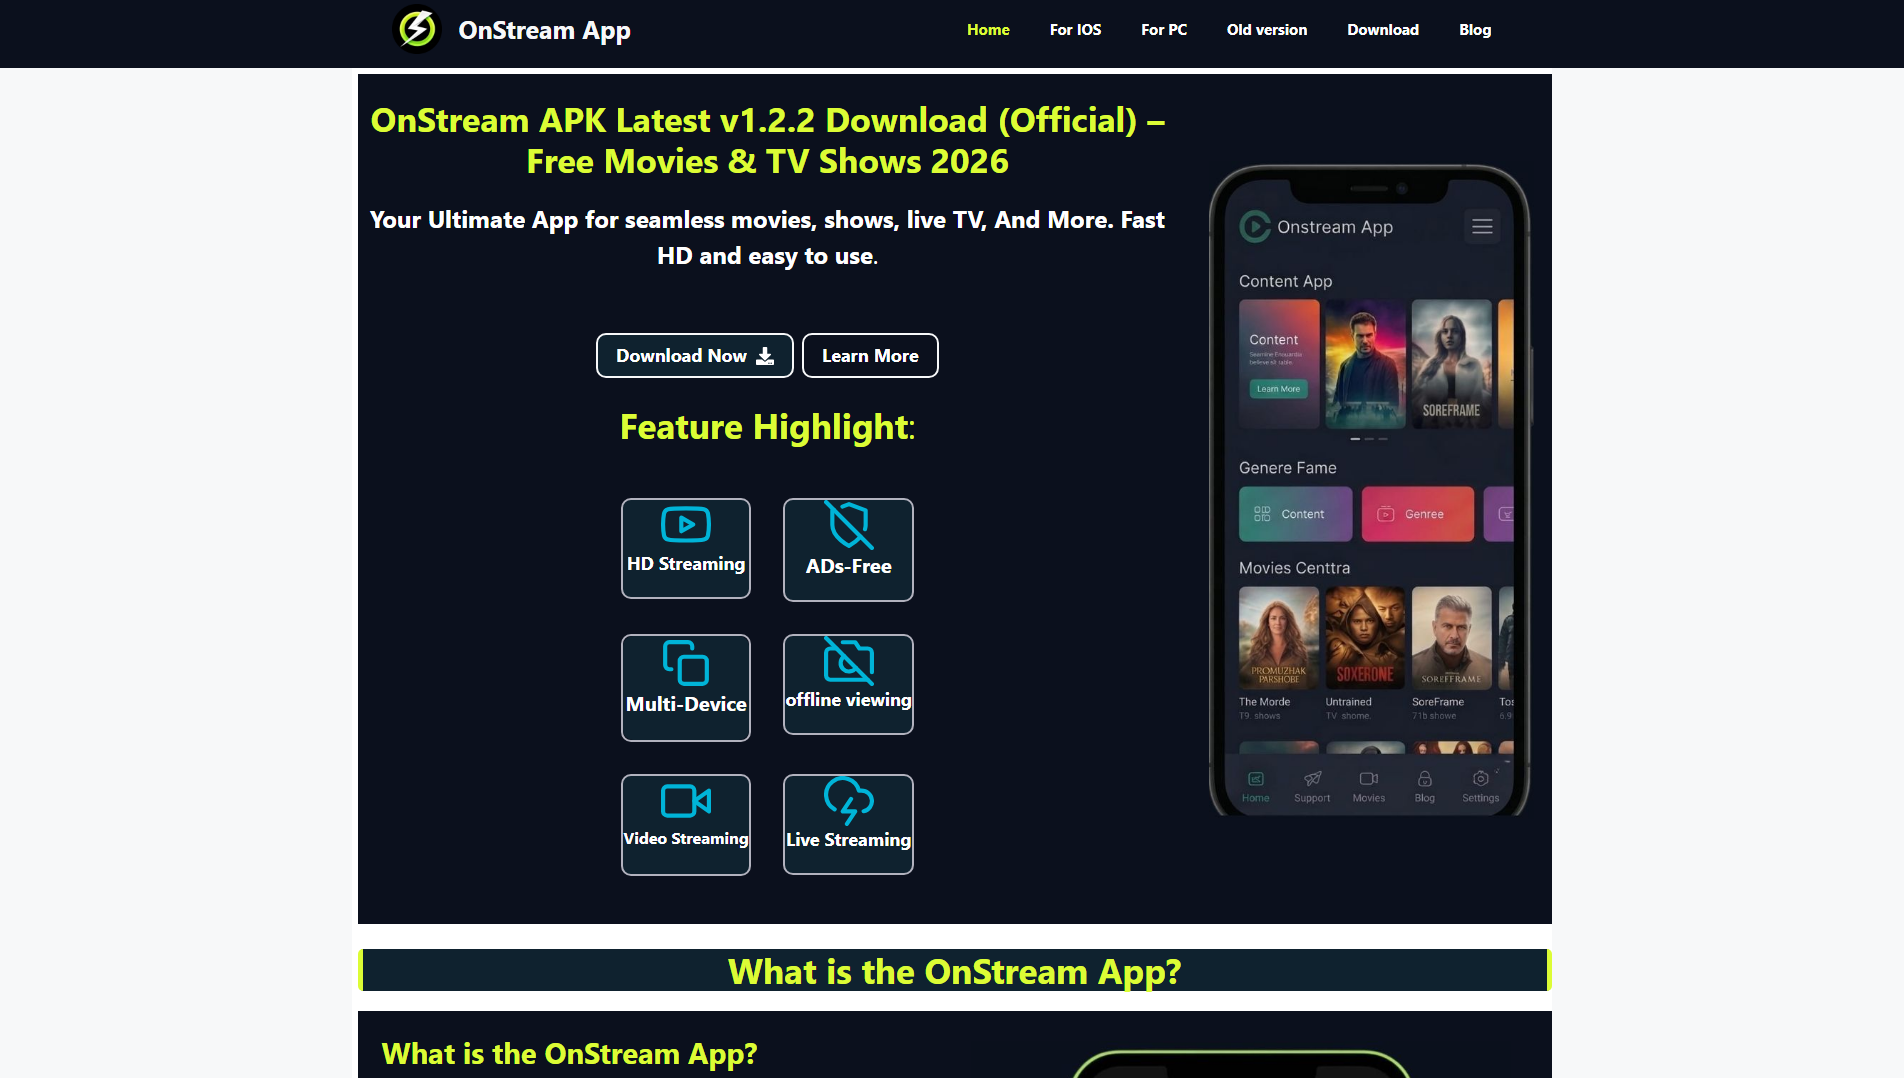The height and width of the screenshot is (1078, 1904).
Task: Select the offline viewing label
Action: coord(848,700)
